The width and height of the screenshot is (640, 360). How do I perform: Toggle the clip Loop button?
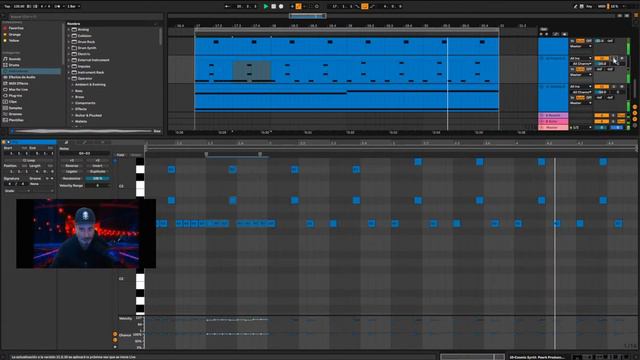(29, 160)
